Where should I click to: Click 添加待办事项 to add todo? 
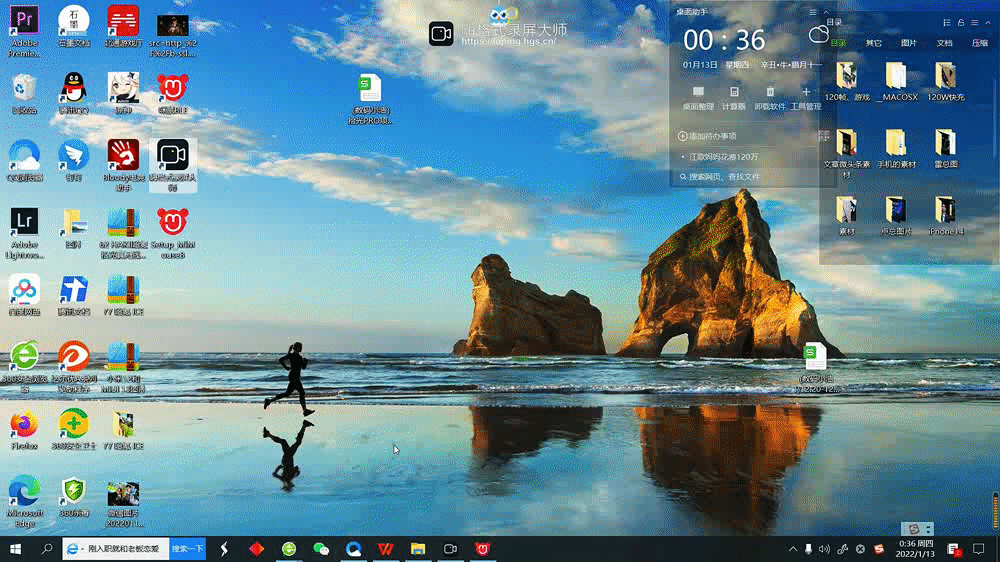pos(707,136)
